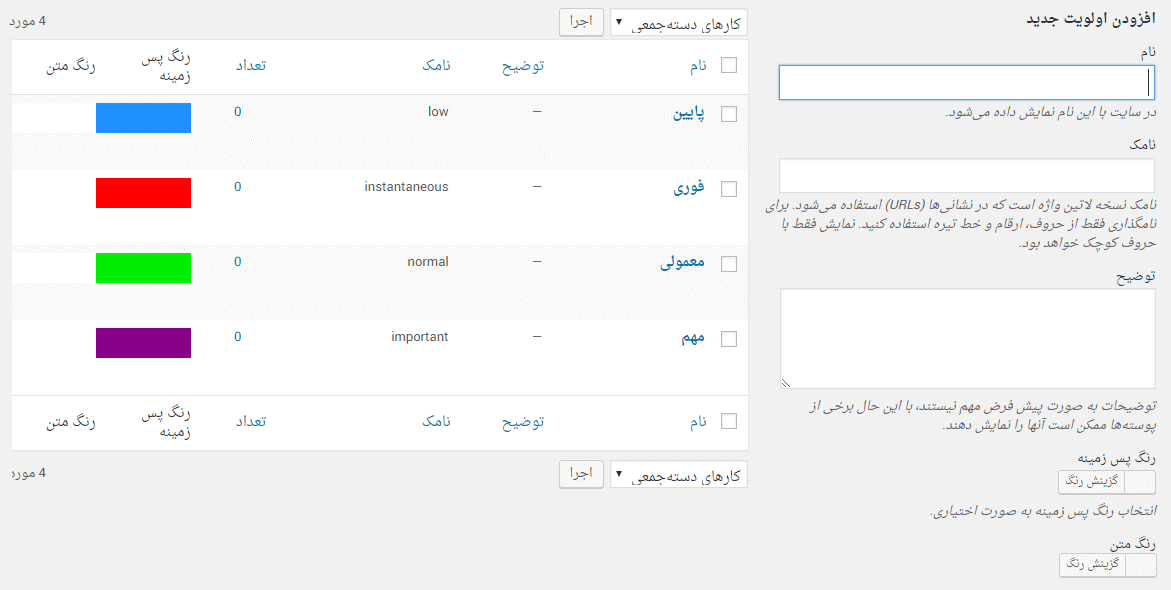The width and height of the screenshot is (1171, 590).
Task: Open گزینش رنگ picker for رنگ متن
Action: (1107, 565)
